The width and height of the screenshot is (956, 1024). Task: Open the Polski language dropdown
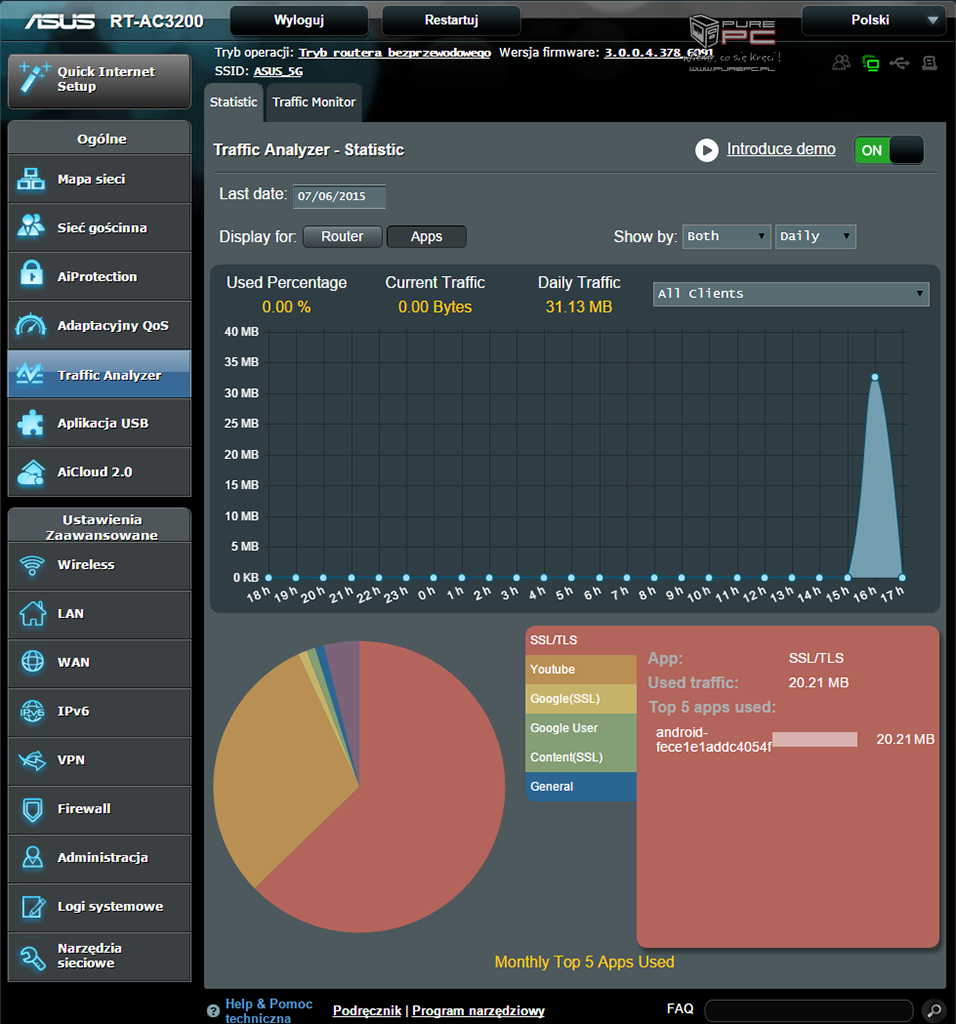[x=873, y=20]
